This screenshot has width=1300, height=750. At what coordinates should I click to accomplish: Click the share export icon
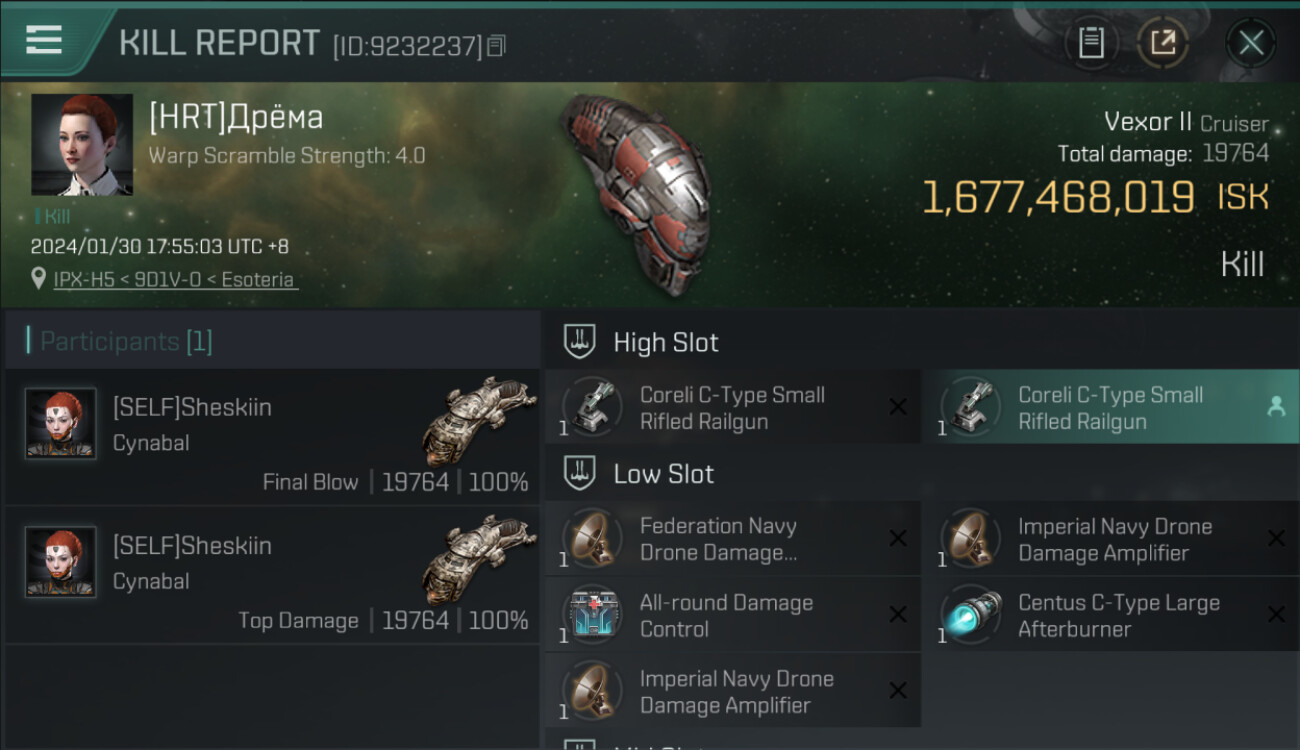click(x=1163, y=42)
